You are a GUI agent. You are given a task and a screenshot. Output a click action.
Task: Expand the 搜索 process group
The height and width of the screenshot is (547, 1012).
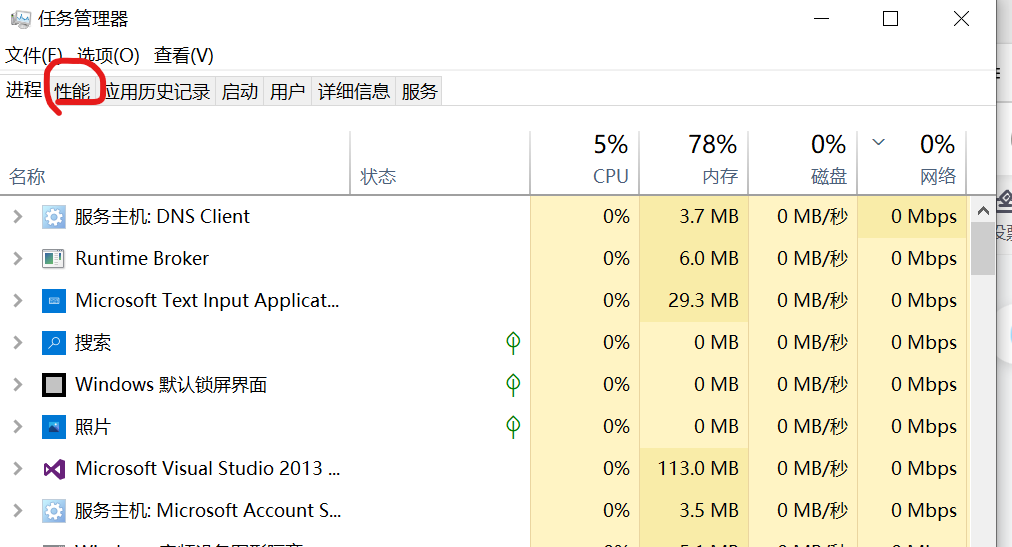[x=18, y=343]
